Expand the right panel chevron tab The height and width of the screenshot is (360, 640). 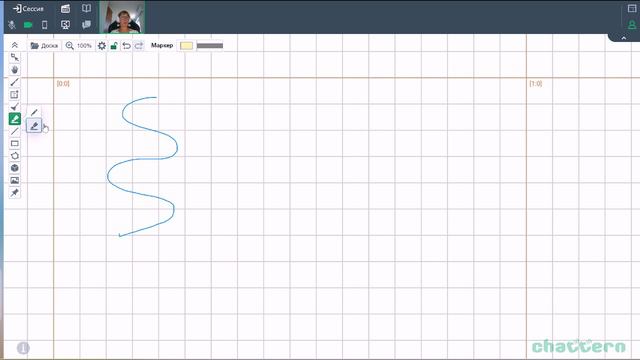tap(624, 38)
